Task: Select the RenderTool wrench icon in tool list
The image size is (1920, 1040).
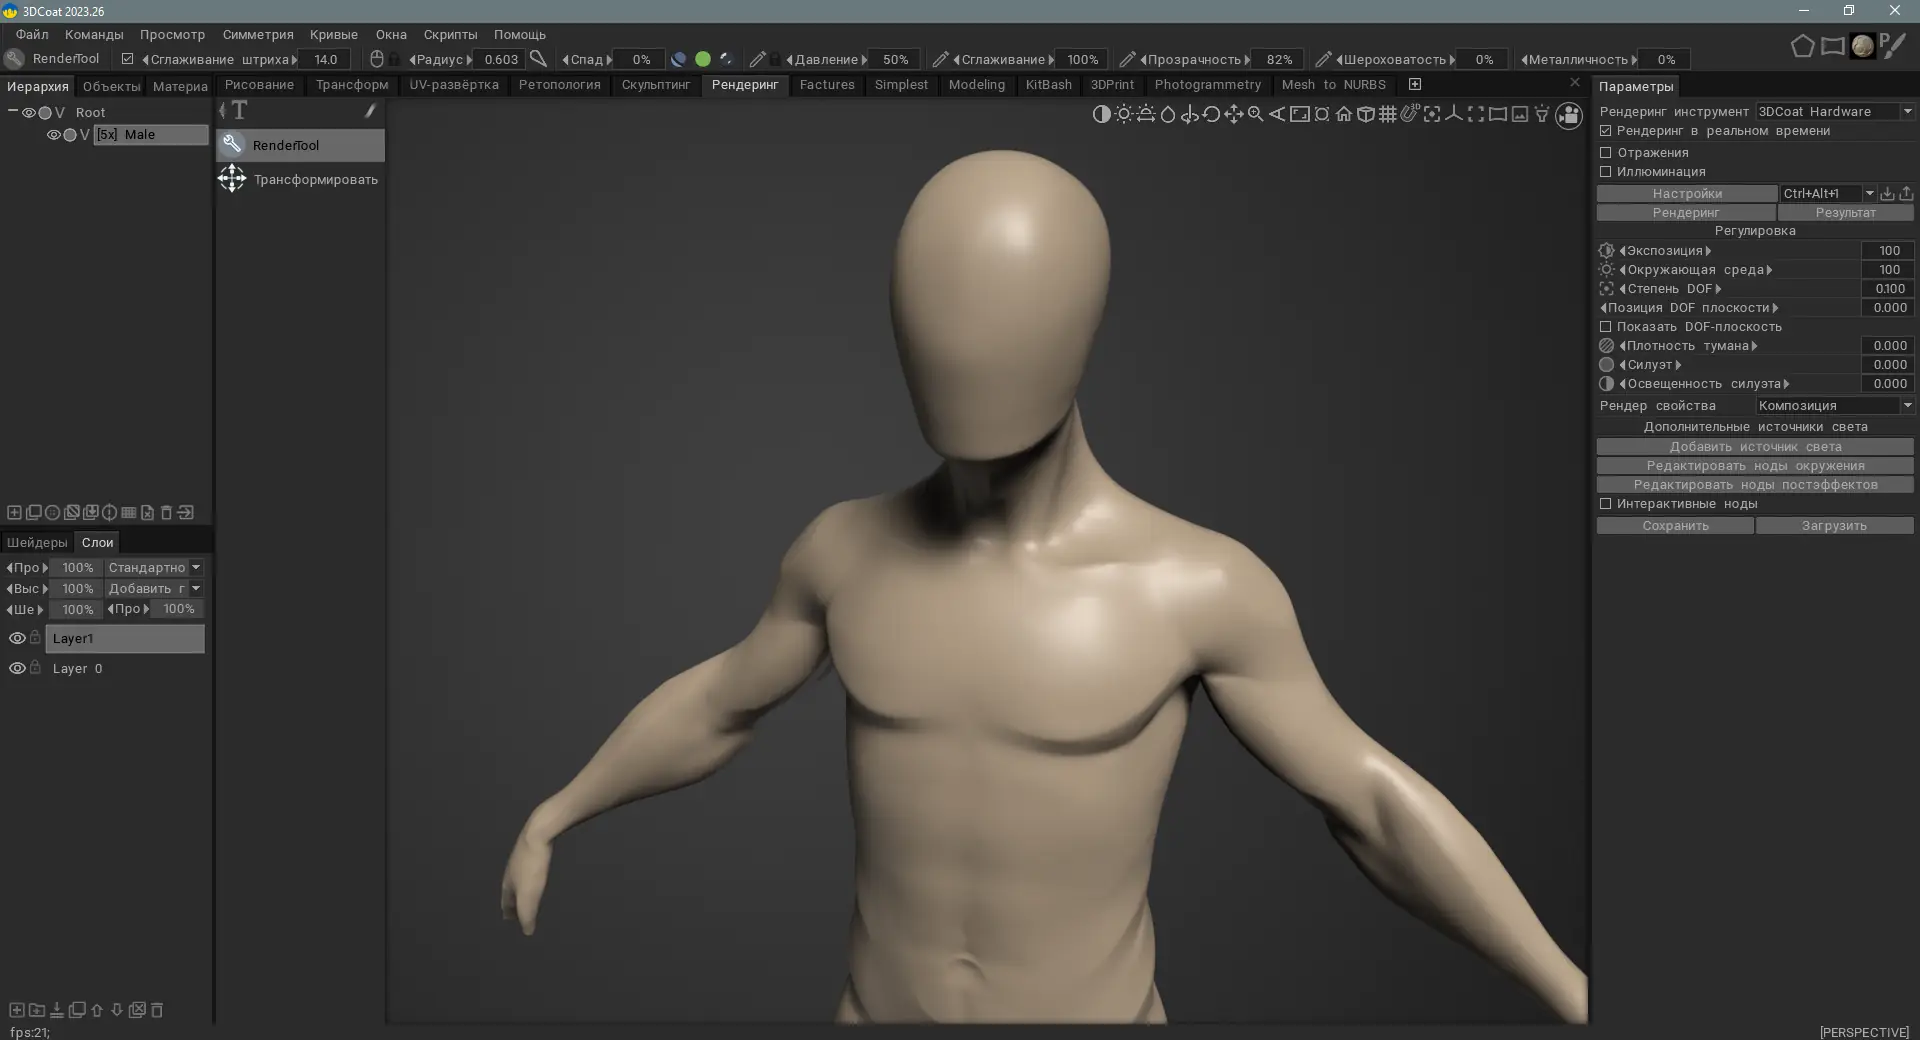Action: [232, 145]
